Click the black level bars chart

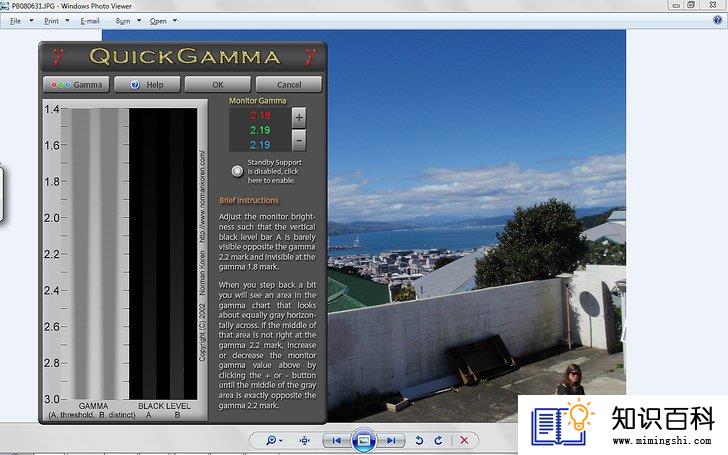pyautogui.click(x=163, y=254)
